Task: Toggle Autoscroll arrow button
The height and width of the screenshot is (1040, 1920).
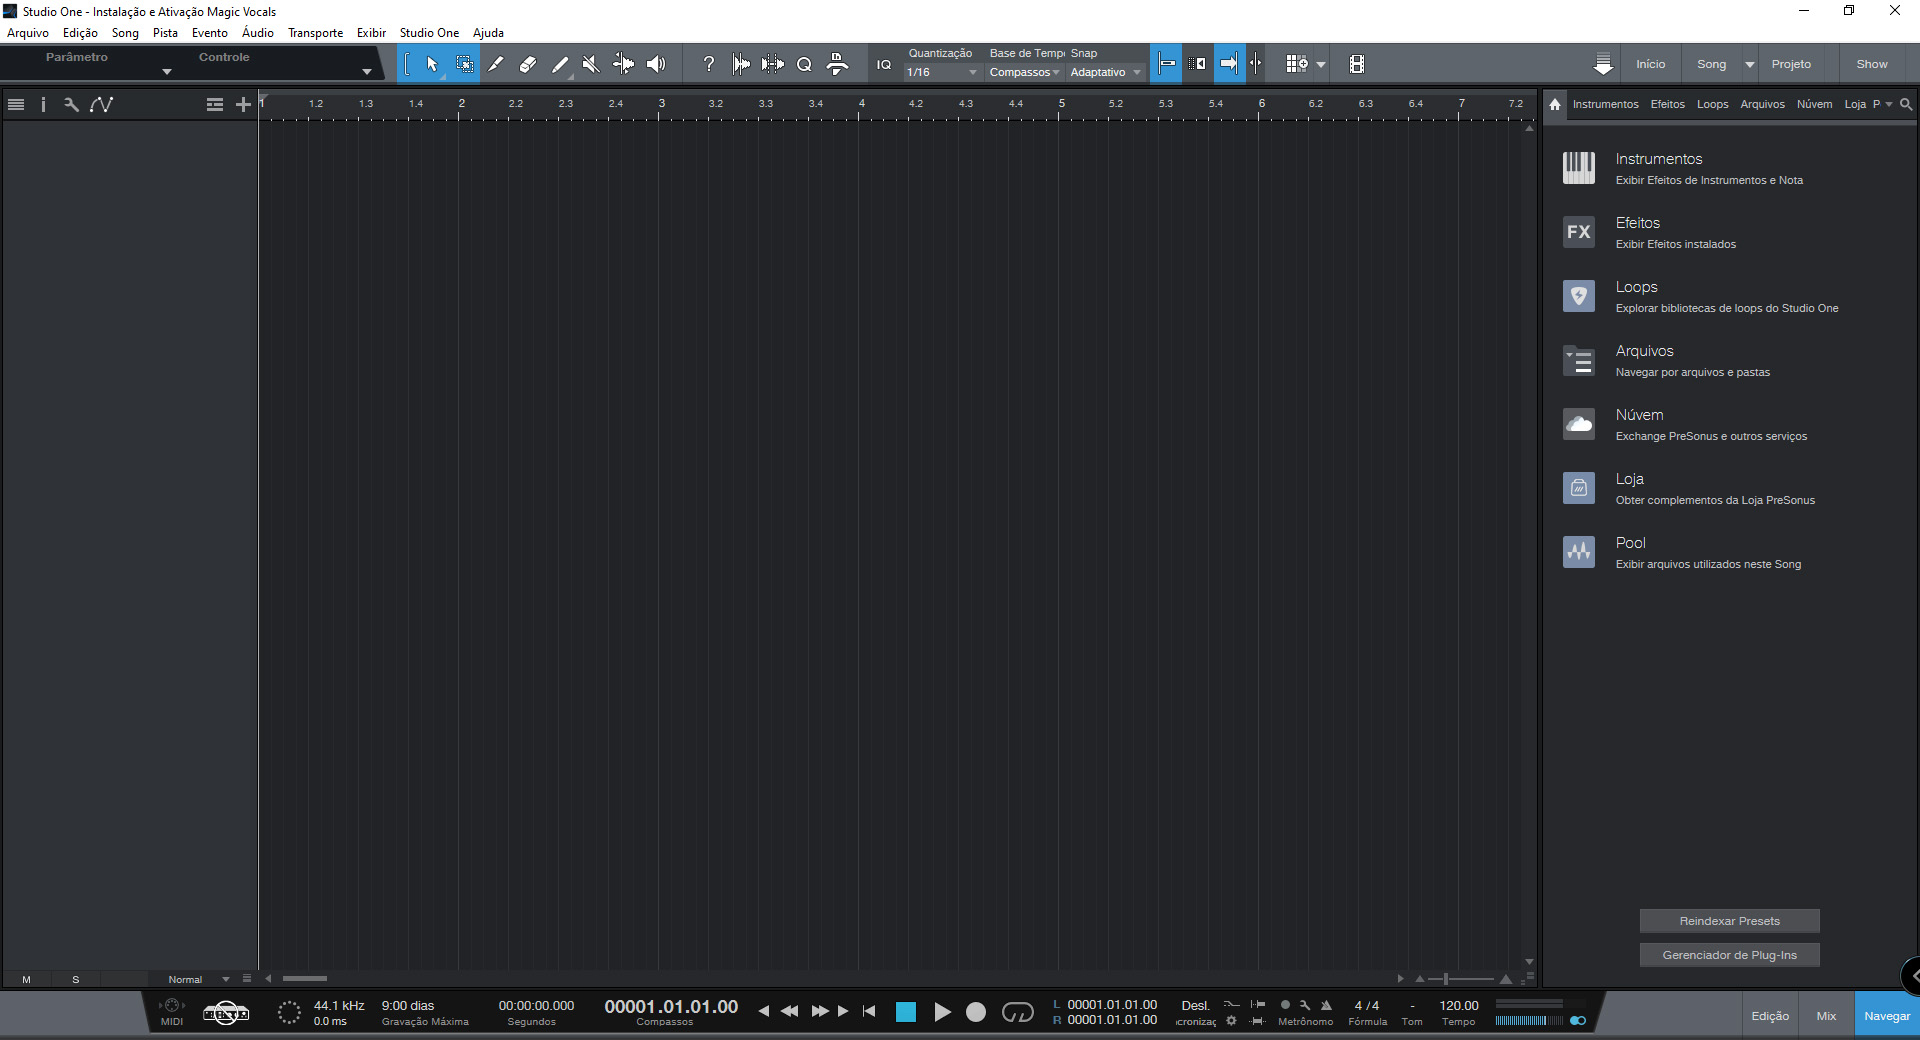Action: tap(1229, 64)
